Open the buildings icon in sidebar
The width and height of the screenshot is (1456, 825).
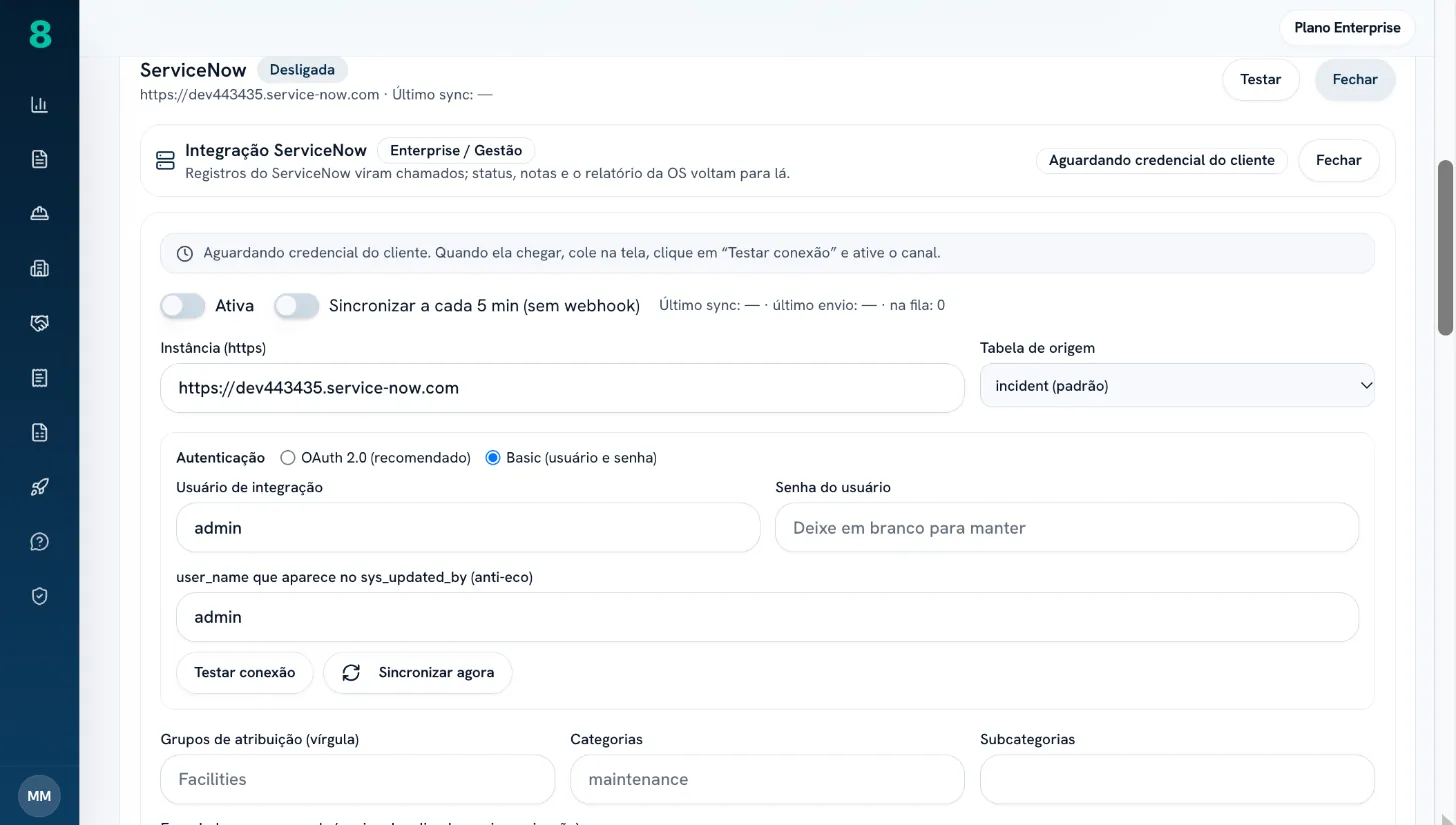[39, 268]
